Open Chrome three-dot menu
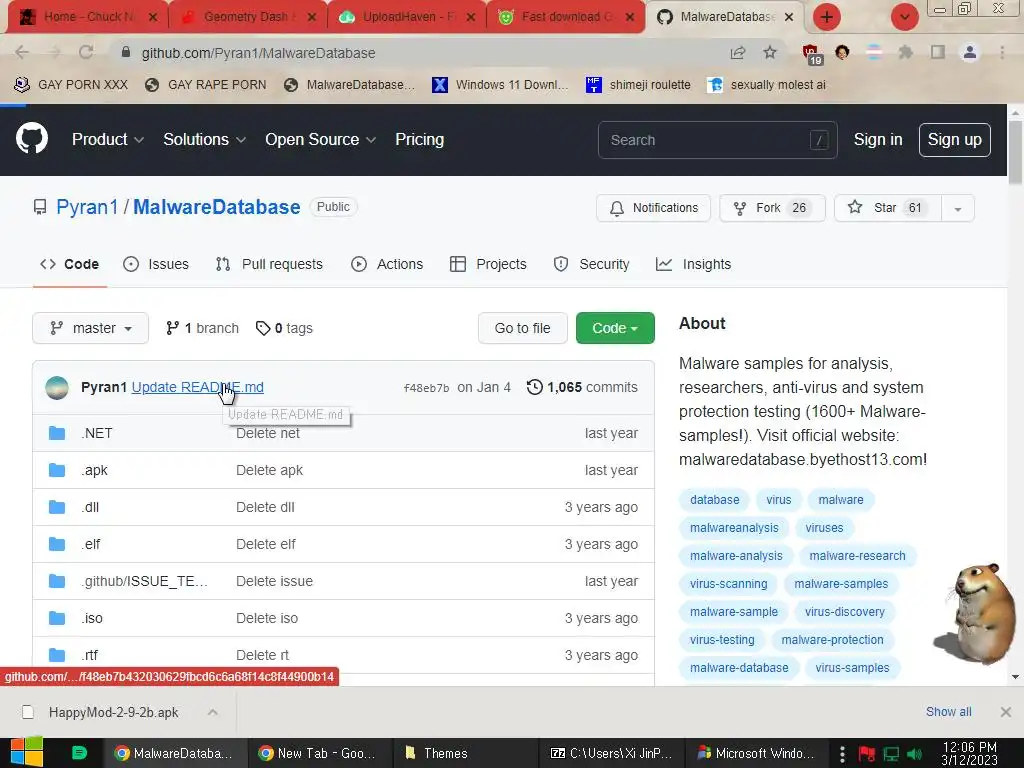Screen dimensions: 1024x768 [1002, 52]
